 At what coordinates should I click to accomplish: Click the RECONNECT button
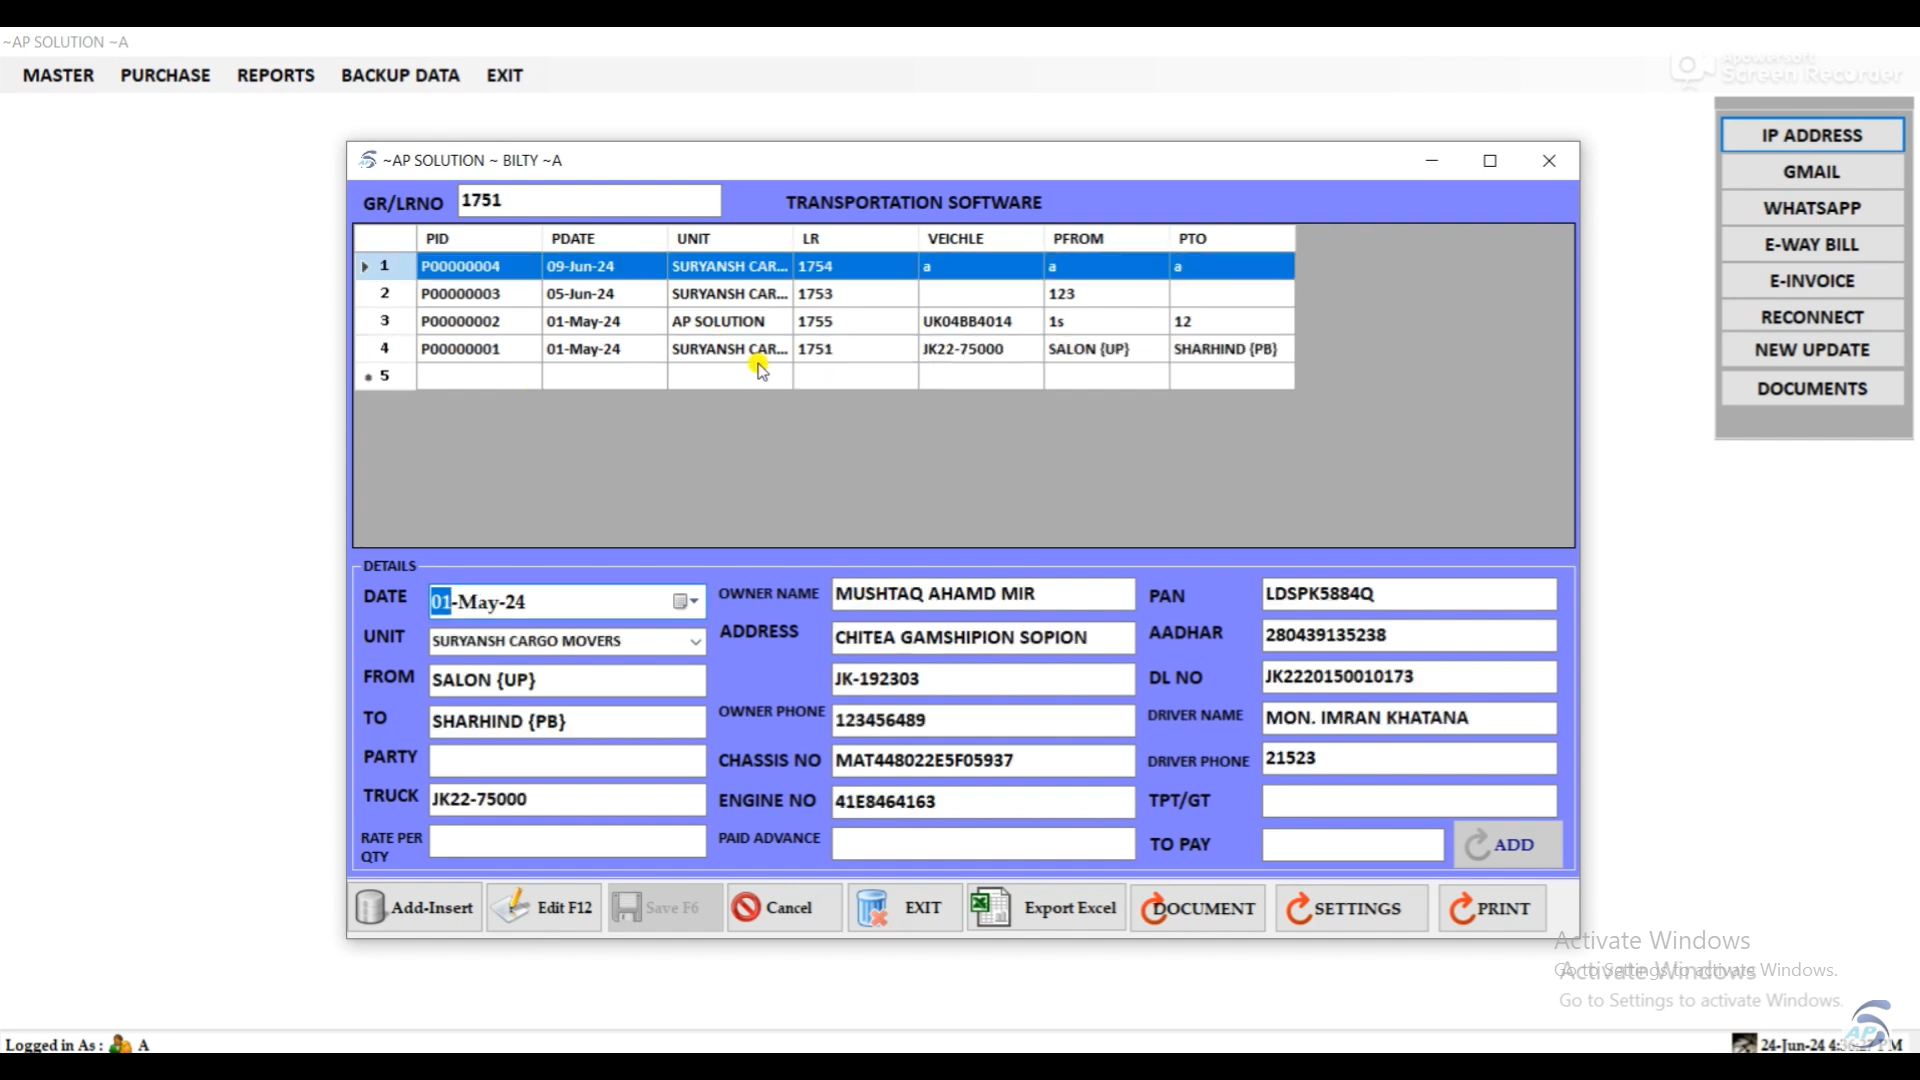point(1812,316)
